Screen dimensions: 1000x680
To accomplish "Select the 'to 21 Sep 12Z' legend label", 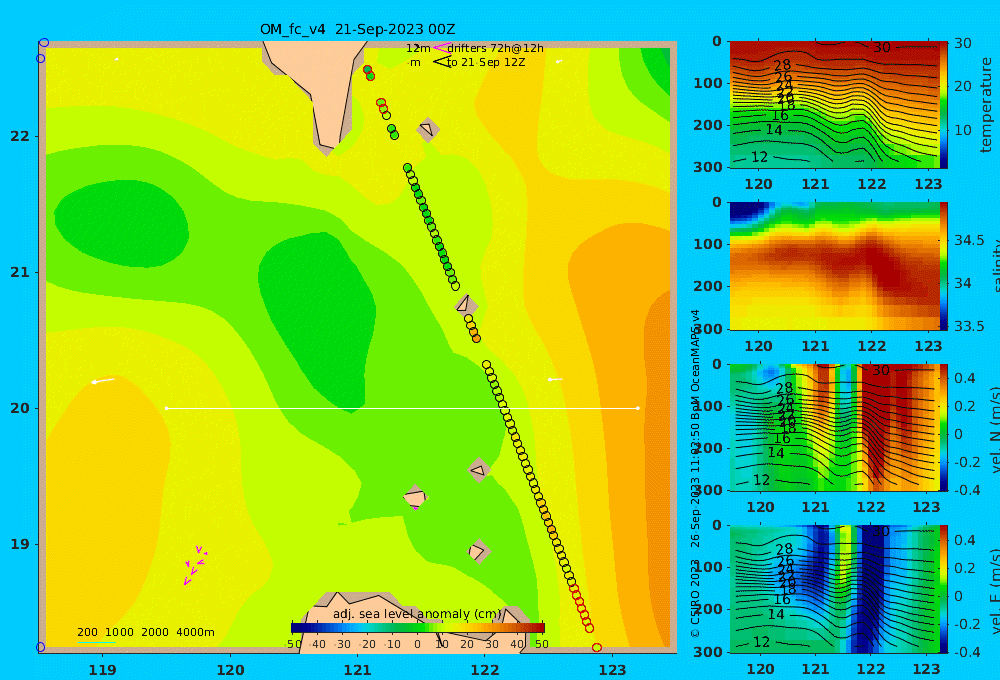I will (486, 63).
